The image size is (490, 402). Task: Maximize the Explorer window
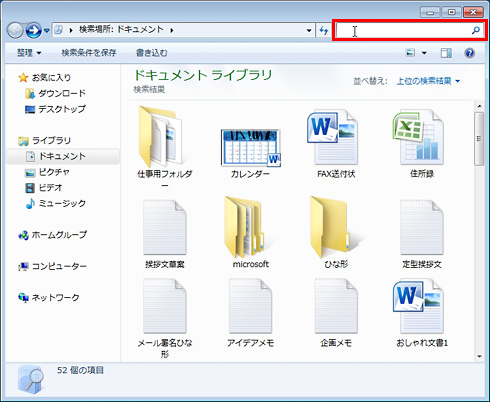(x=451, y=12)
